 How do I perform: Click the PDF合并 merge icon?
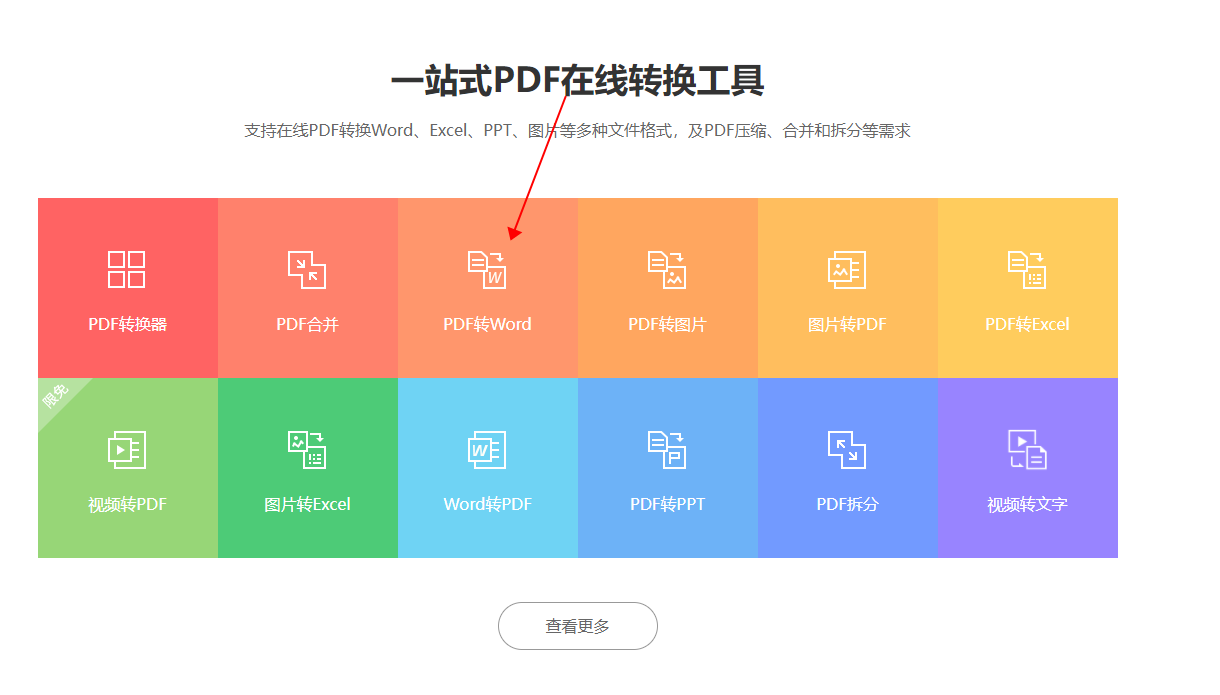[x=307, y=269]
